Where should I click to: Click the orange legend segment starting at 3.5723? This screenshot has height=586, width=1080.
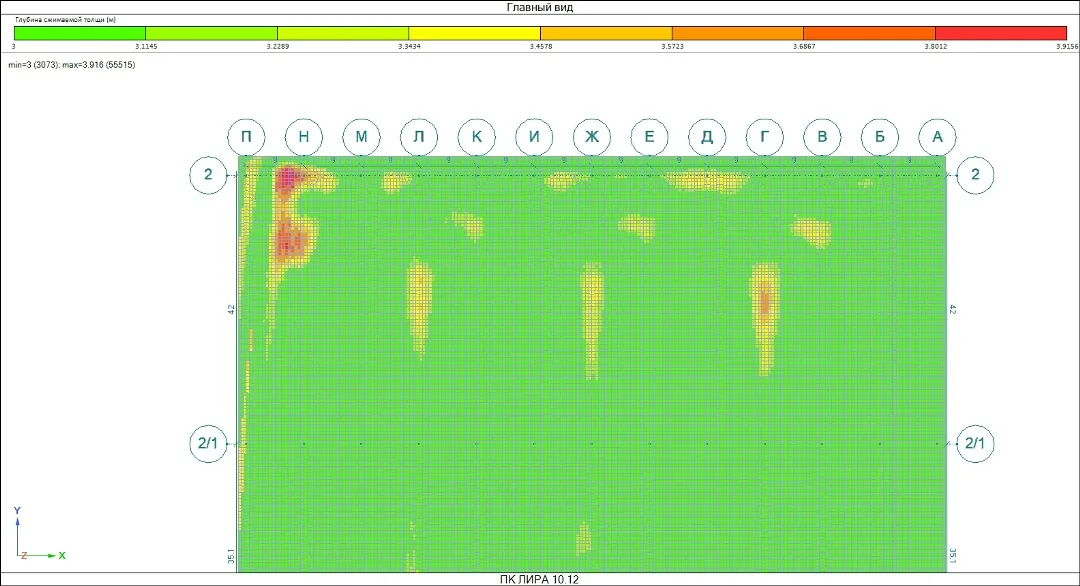738,33
